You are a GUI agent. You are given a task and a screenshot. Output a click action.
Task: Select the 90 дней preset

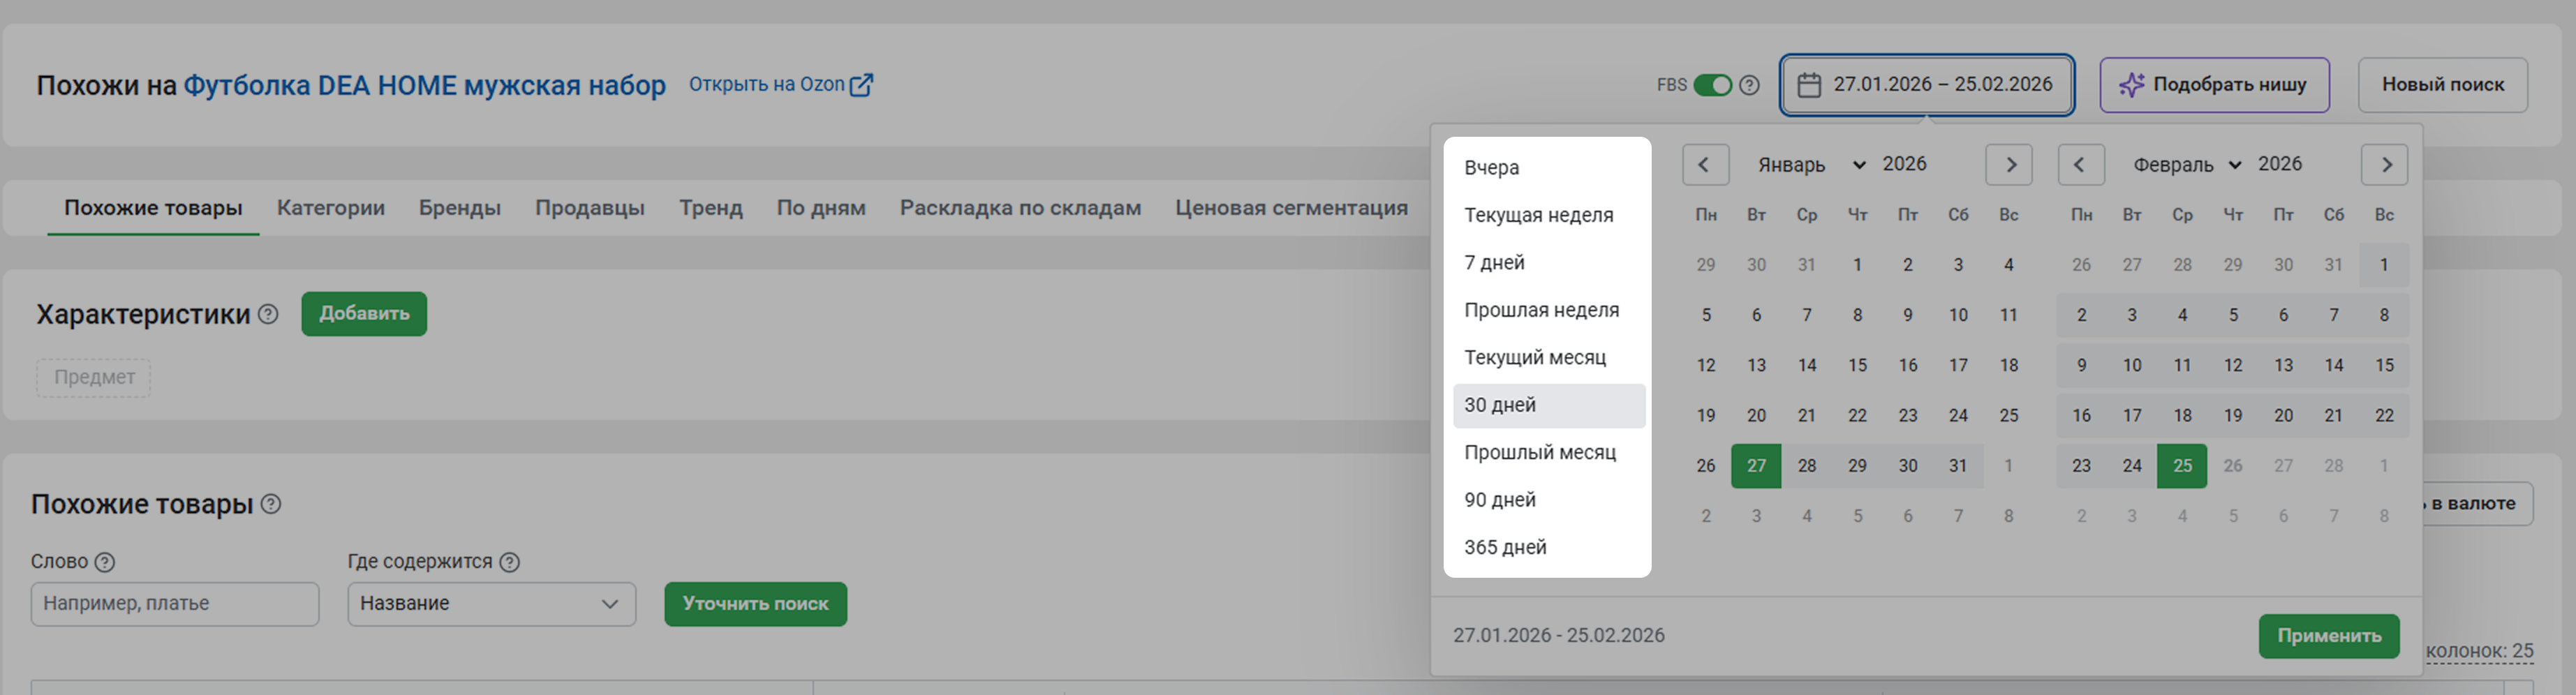pos(1500,500)
